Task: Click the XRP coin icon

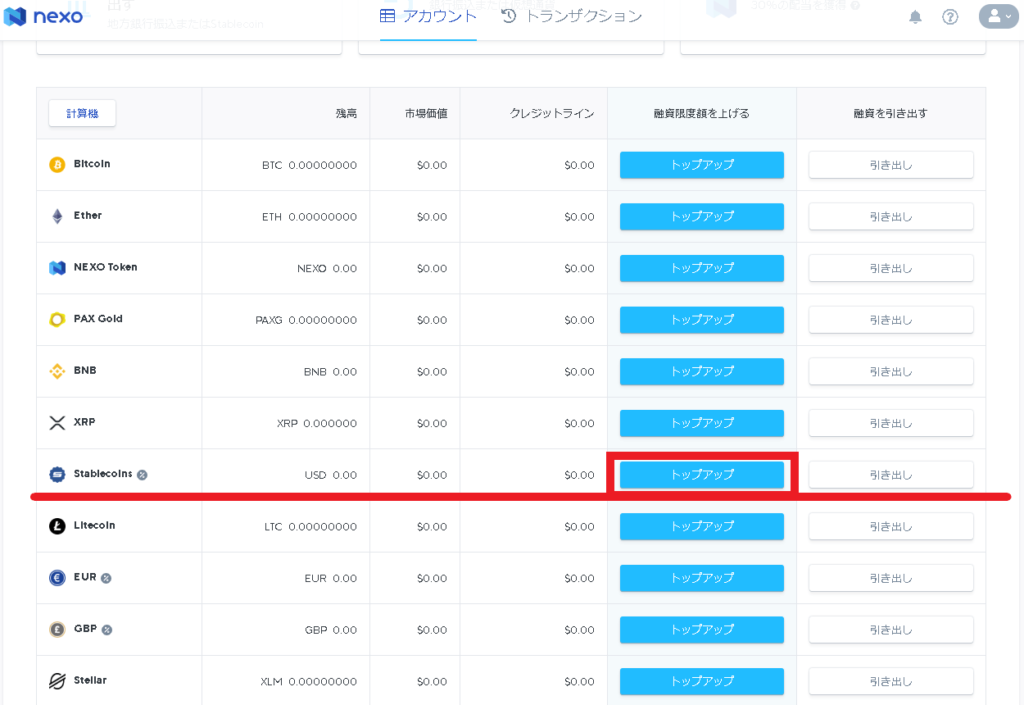Action: (x=57, y=423)
